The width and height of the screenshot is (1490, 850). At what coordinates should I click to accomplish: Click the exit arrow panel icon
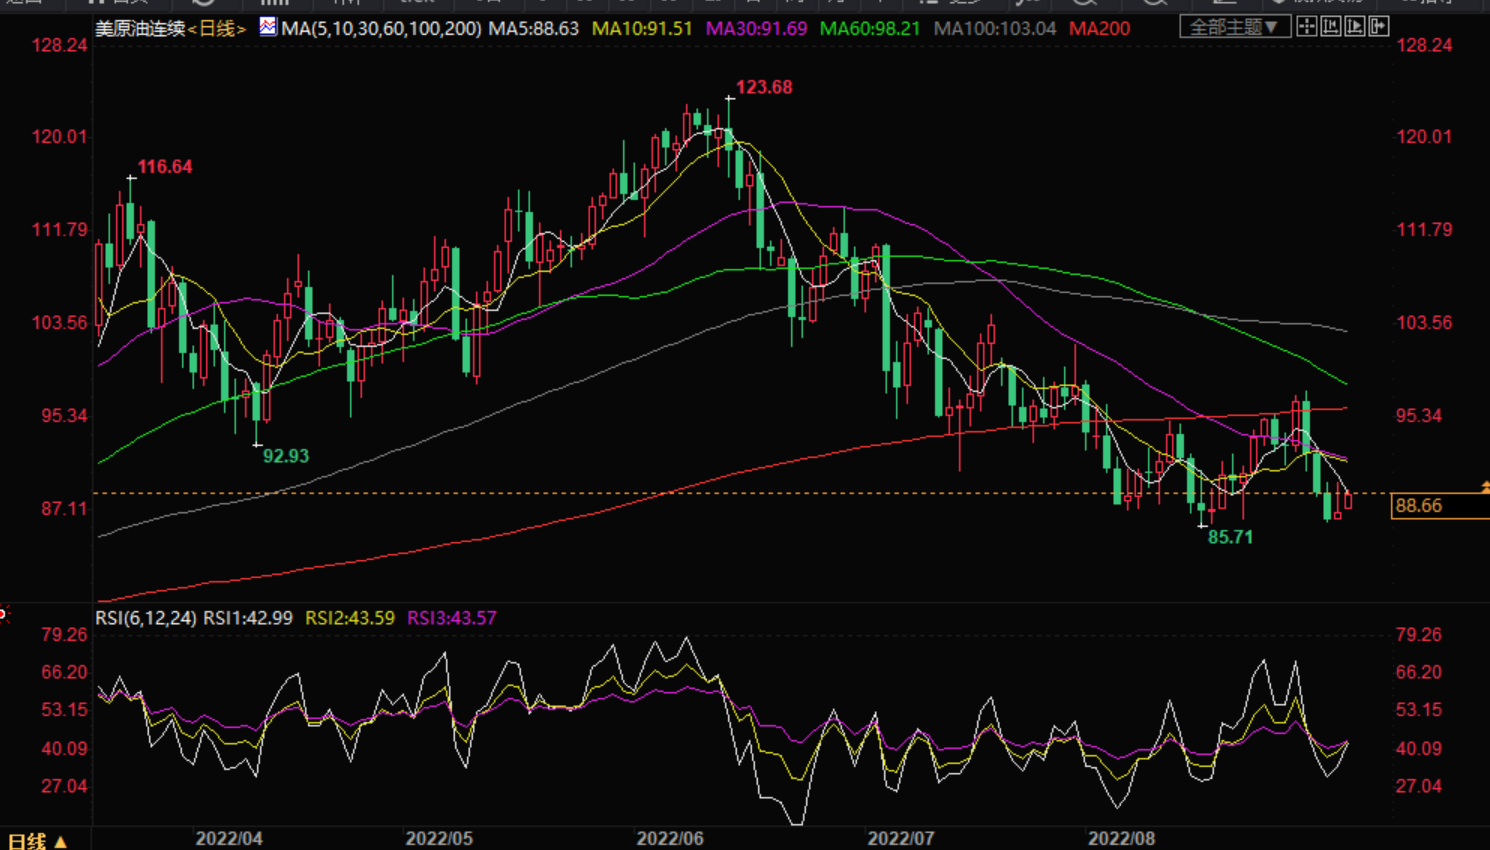1379,27
